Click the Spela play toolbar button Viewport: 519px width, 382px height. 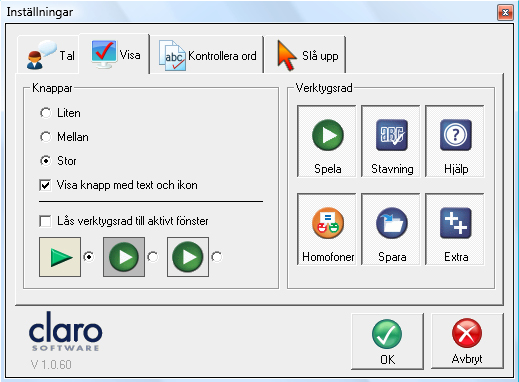point(327,141)
